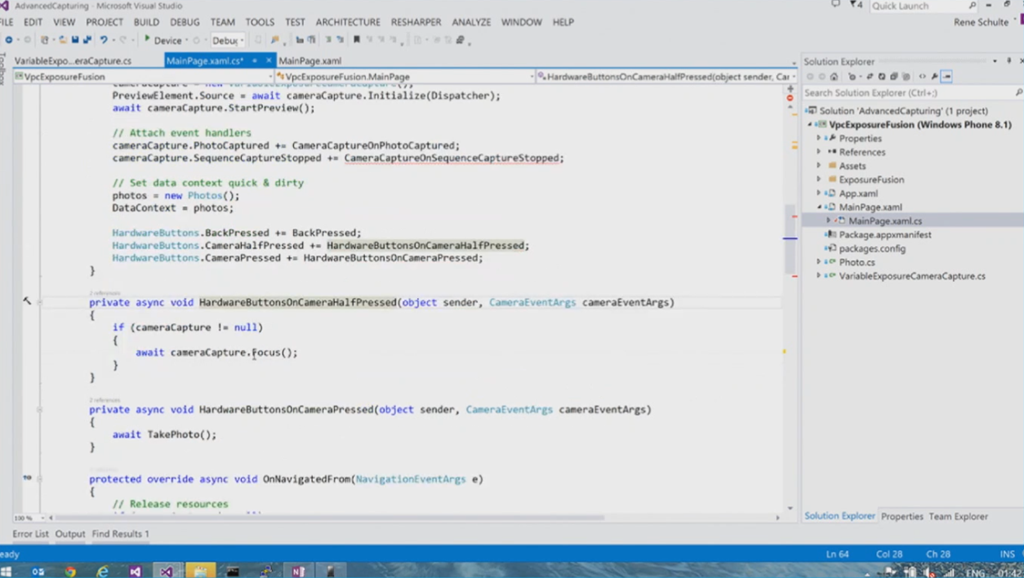1024x578 pixels.
Task: Switch to the Team Explorer tab
Action: click(x=958, y=517)
